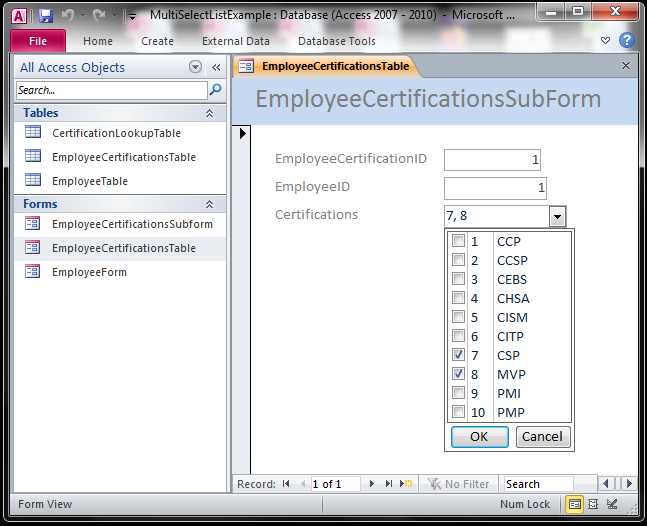Check the CEBS certification checkbox
Image resolution: width=647 pixels, height=526 pixels.
point(458,278)
